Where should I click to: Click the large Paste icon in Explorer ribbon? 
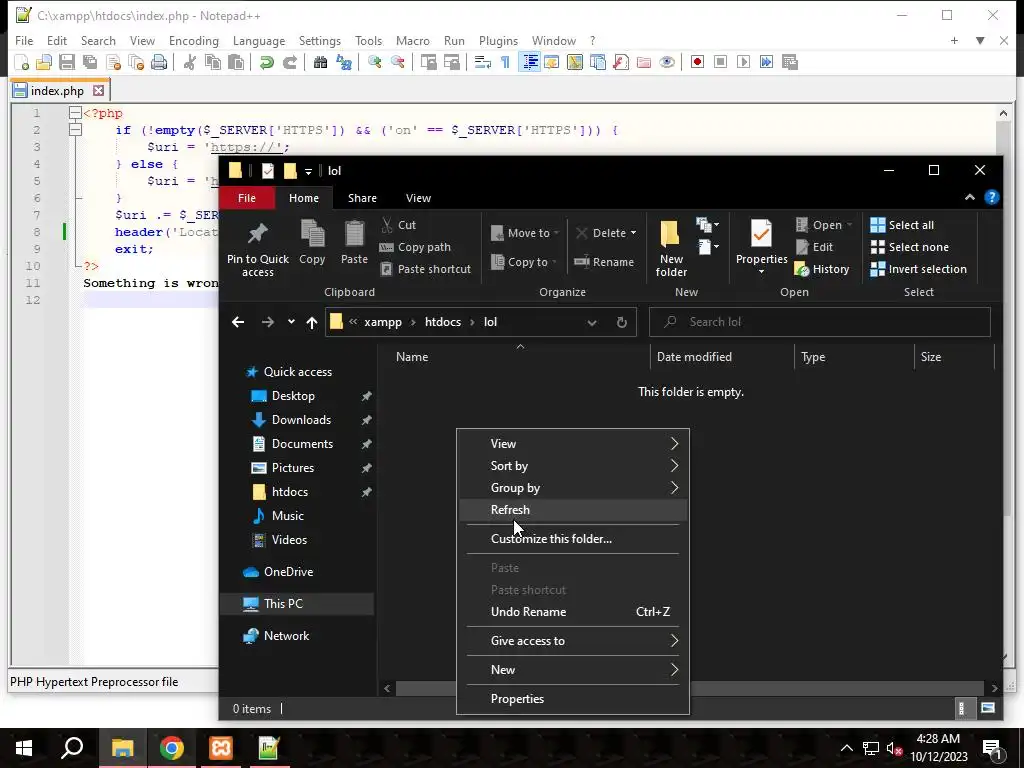354,242
